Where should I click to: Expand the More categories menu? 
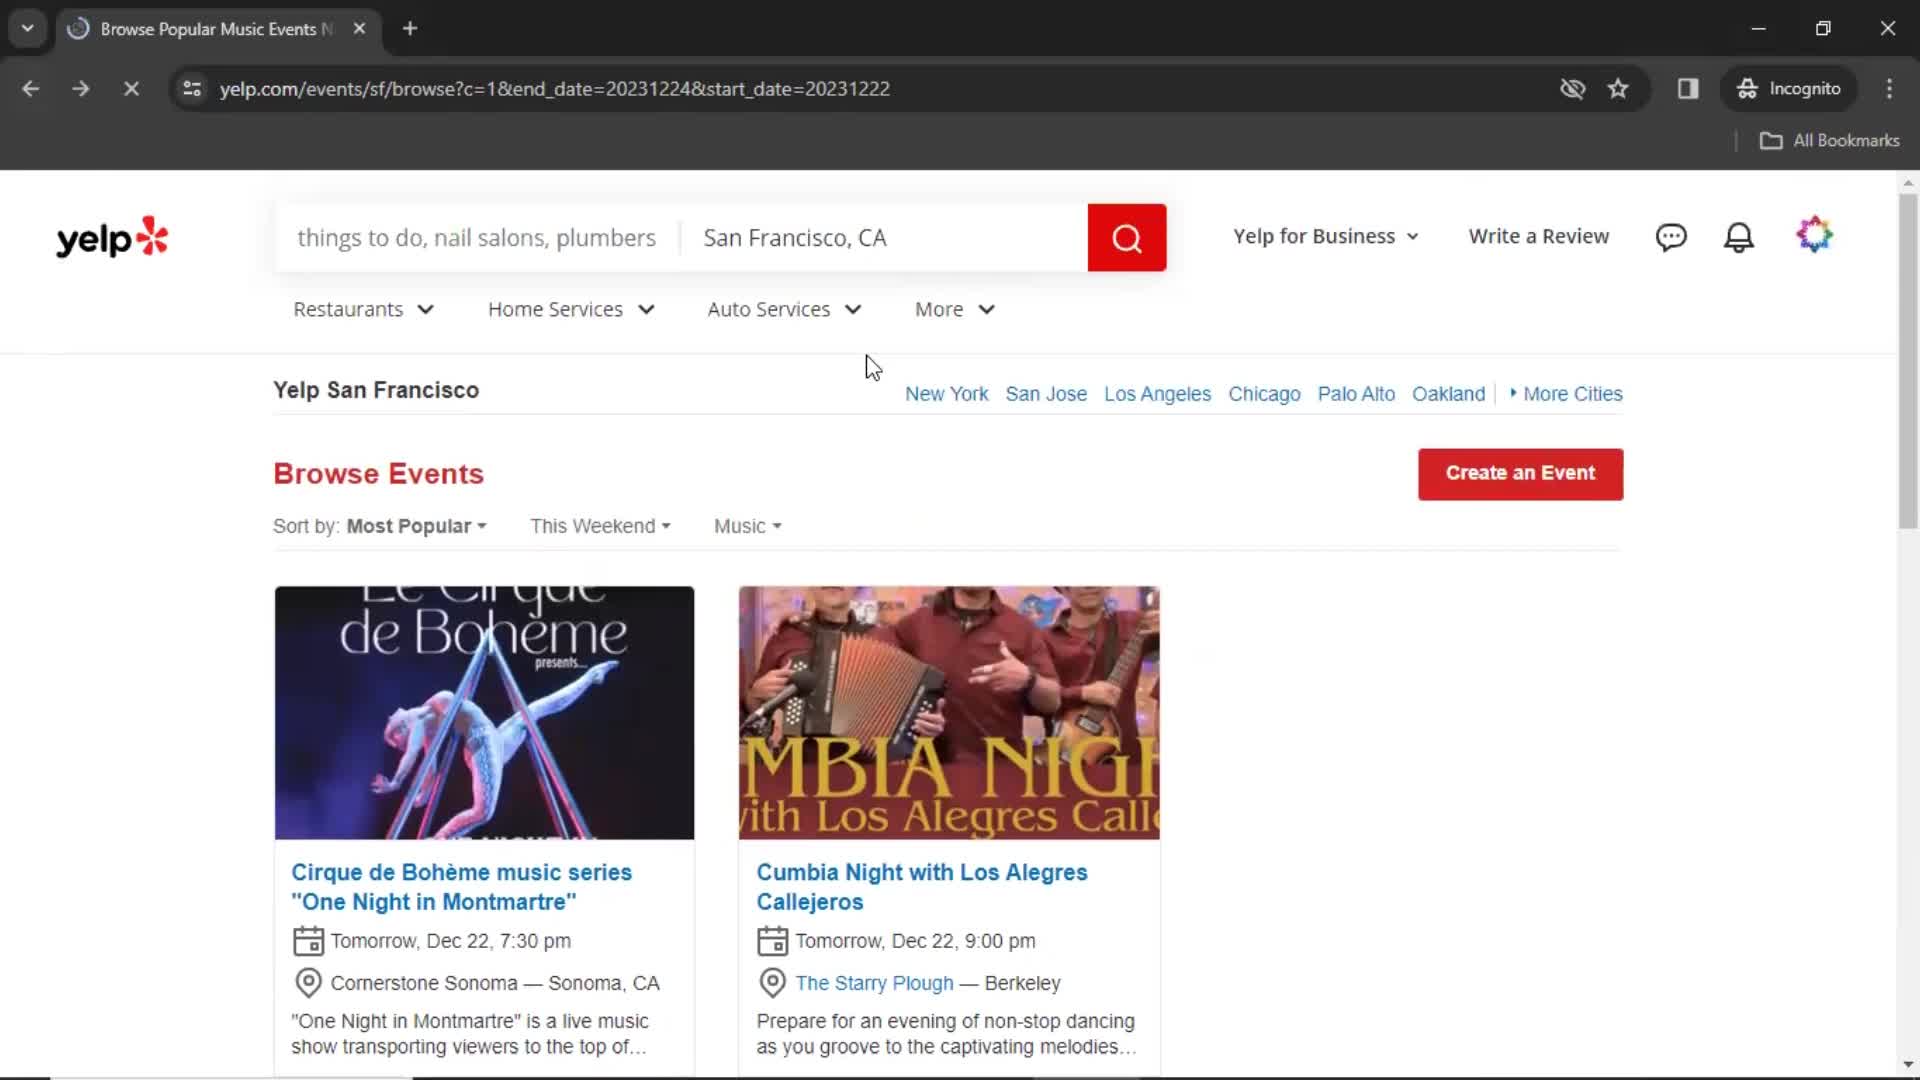(955, 310)
